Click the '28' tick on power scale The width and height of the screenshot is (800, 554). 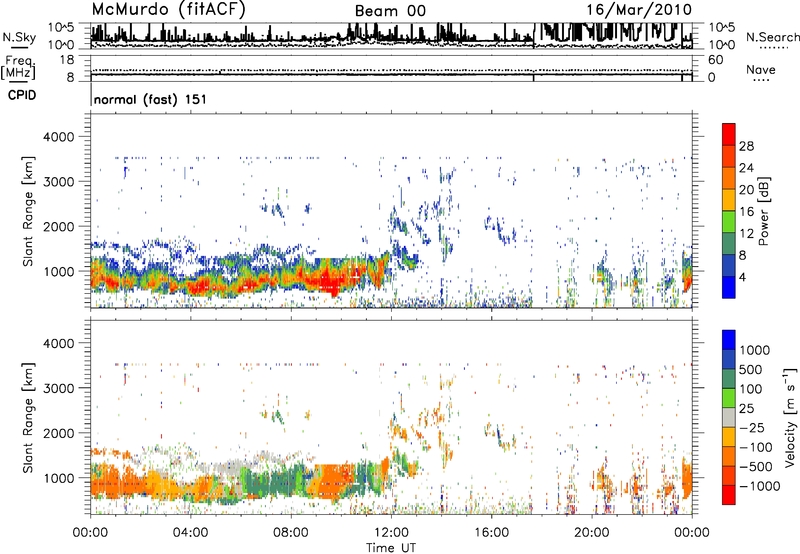(x=746, y=146)
